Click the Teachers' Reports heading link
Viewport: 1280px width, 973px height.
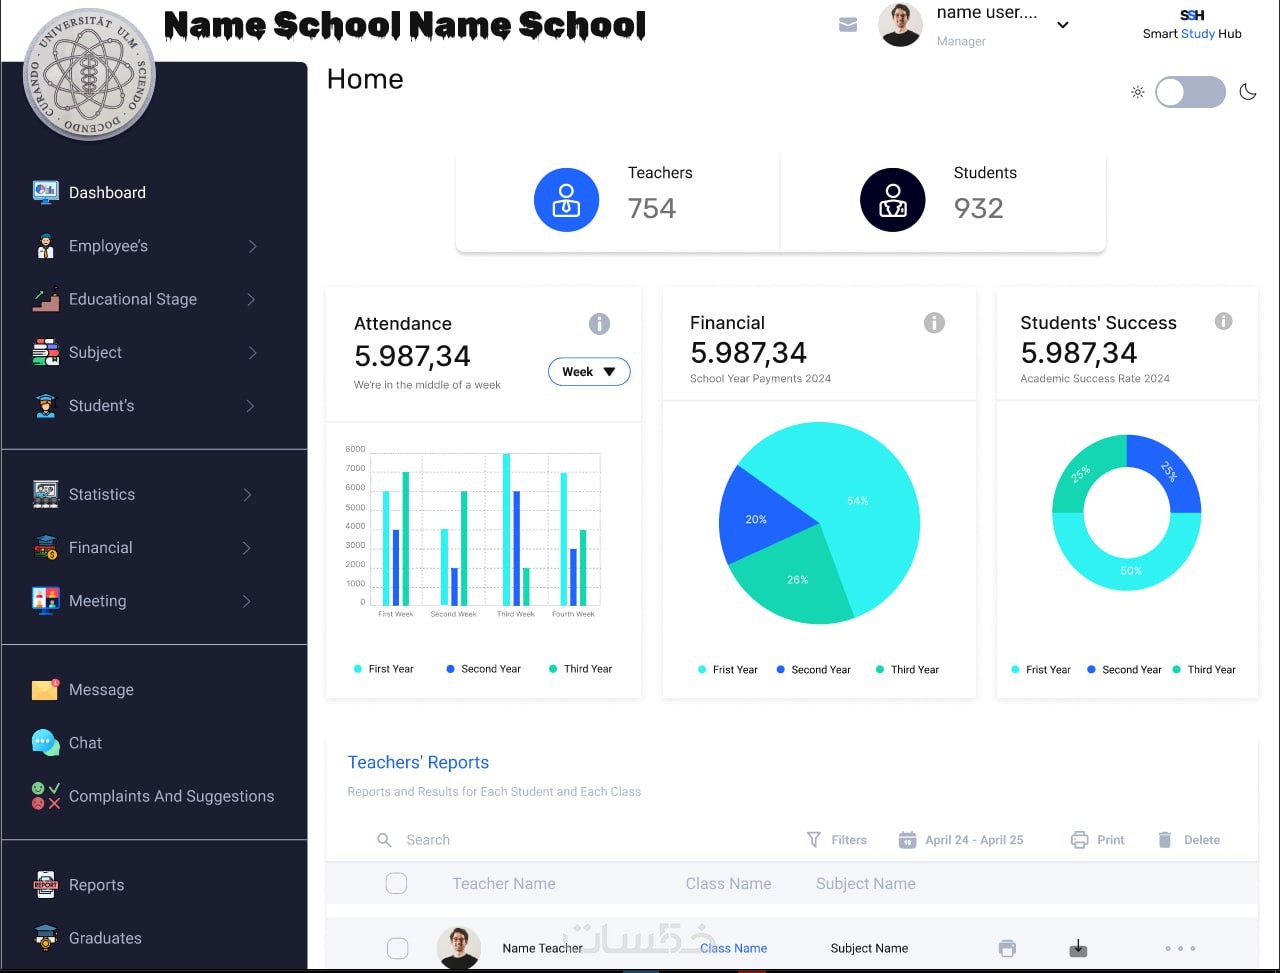(418, 762)
